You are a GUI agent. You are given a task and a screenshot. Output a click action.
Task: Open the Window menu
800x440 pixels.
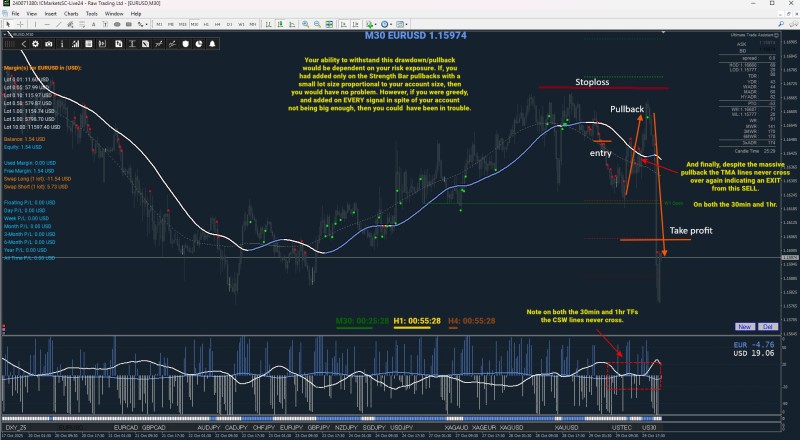tap(114, 14)
